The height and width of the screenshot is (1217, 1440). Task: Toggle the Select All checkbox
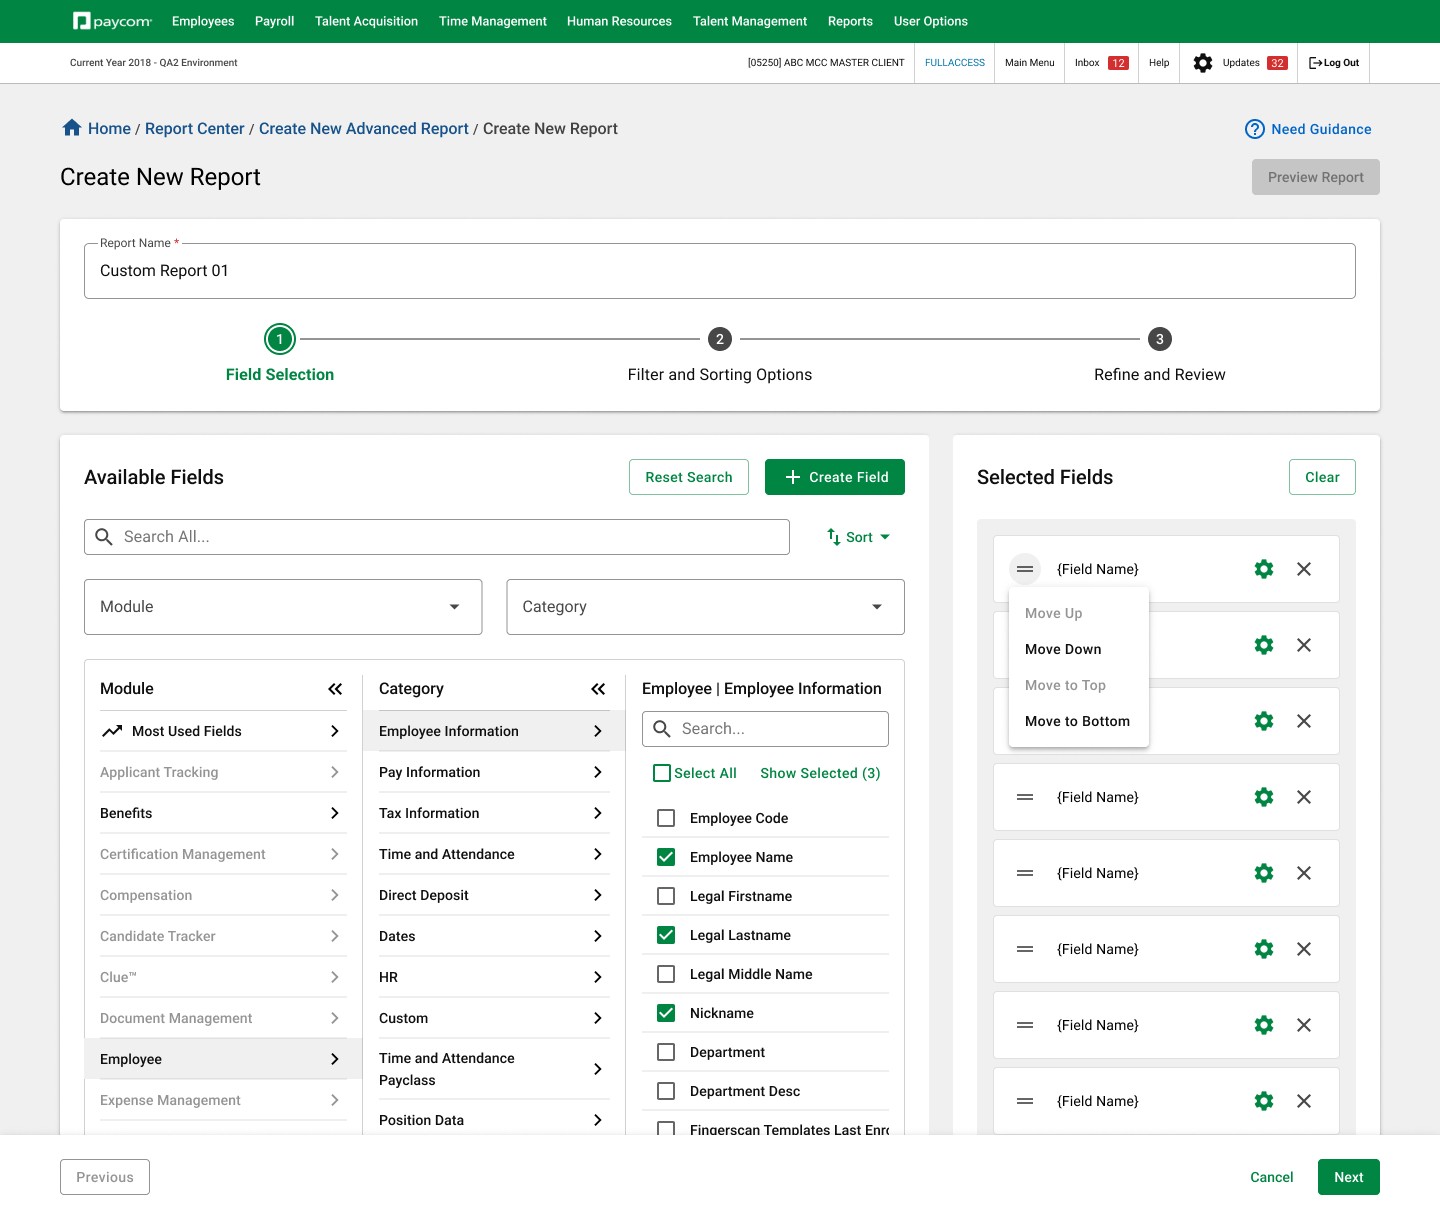(x=662, y=773)
